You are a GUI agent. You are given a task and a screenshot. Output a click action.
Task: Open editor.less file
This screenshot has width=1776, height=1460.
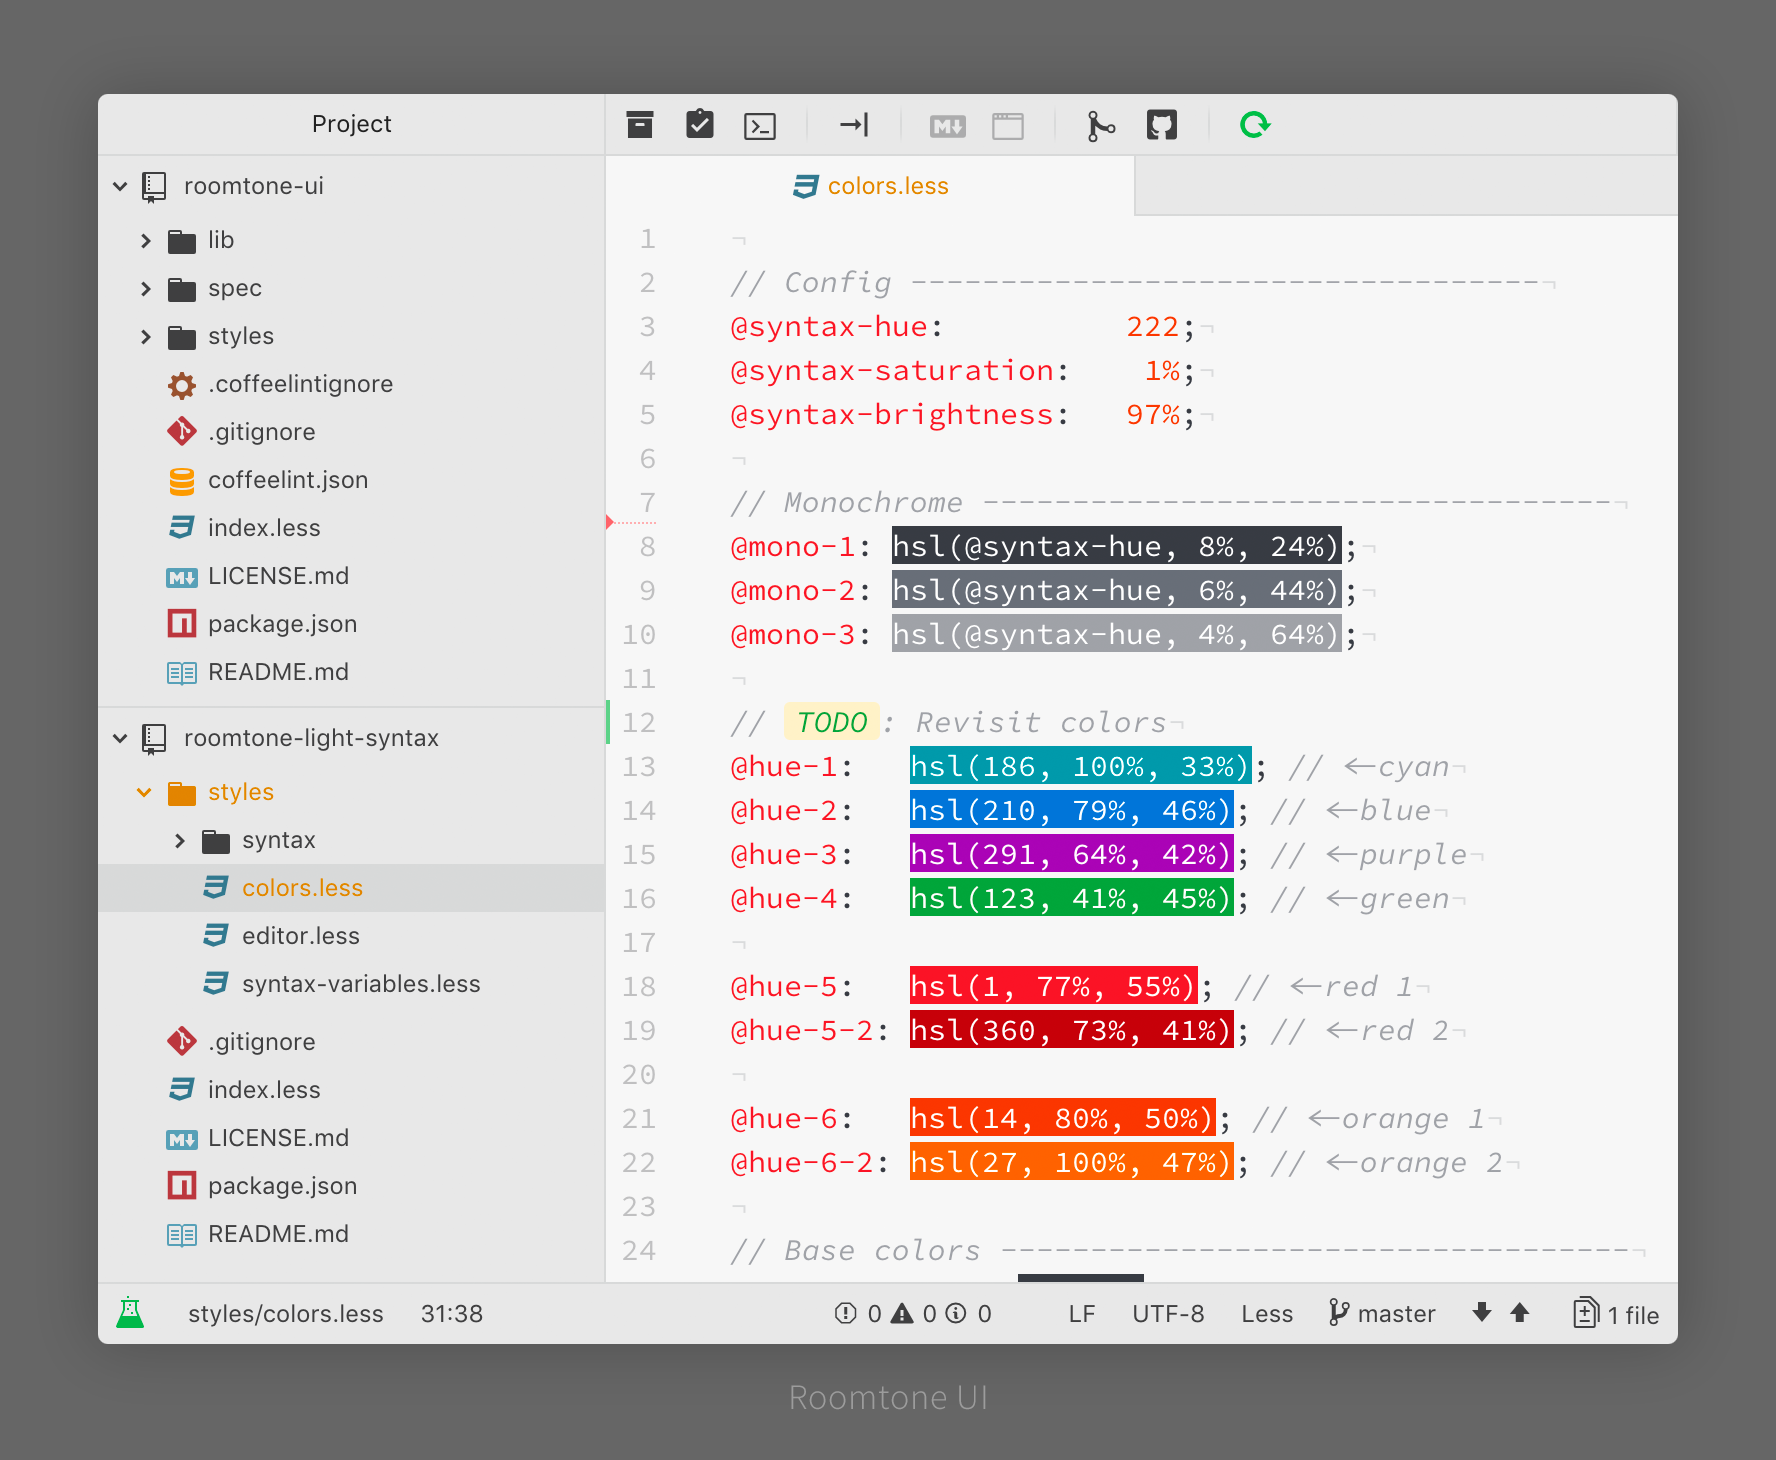click(x=351, y=936)
